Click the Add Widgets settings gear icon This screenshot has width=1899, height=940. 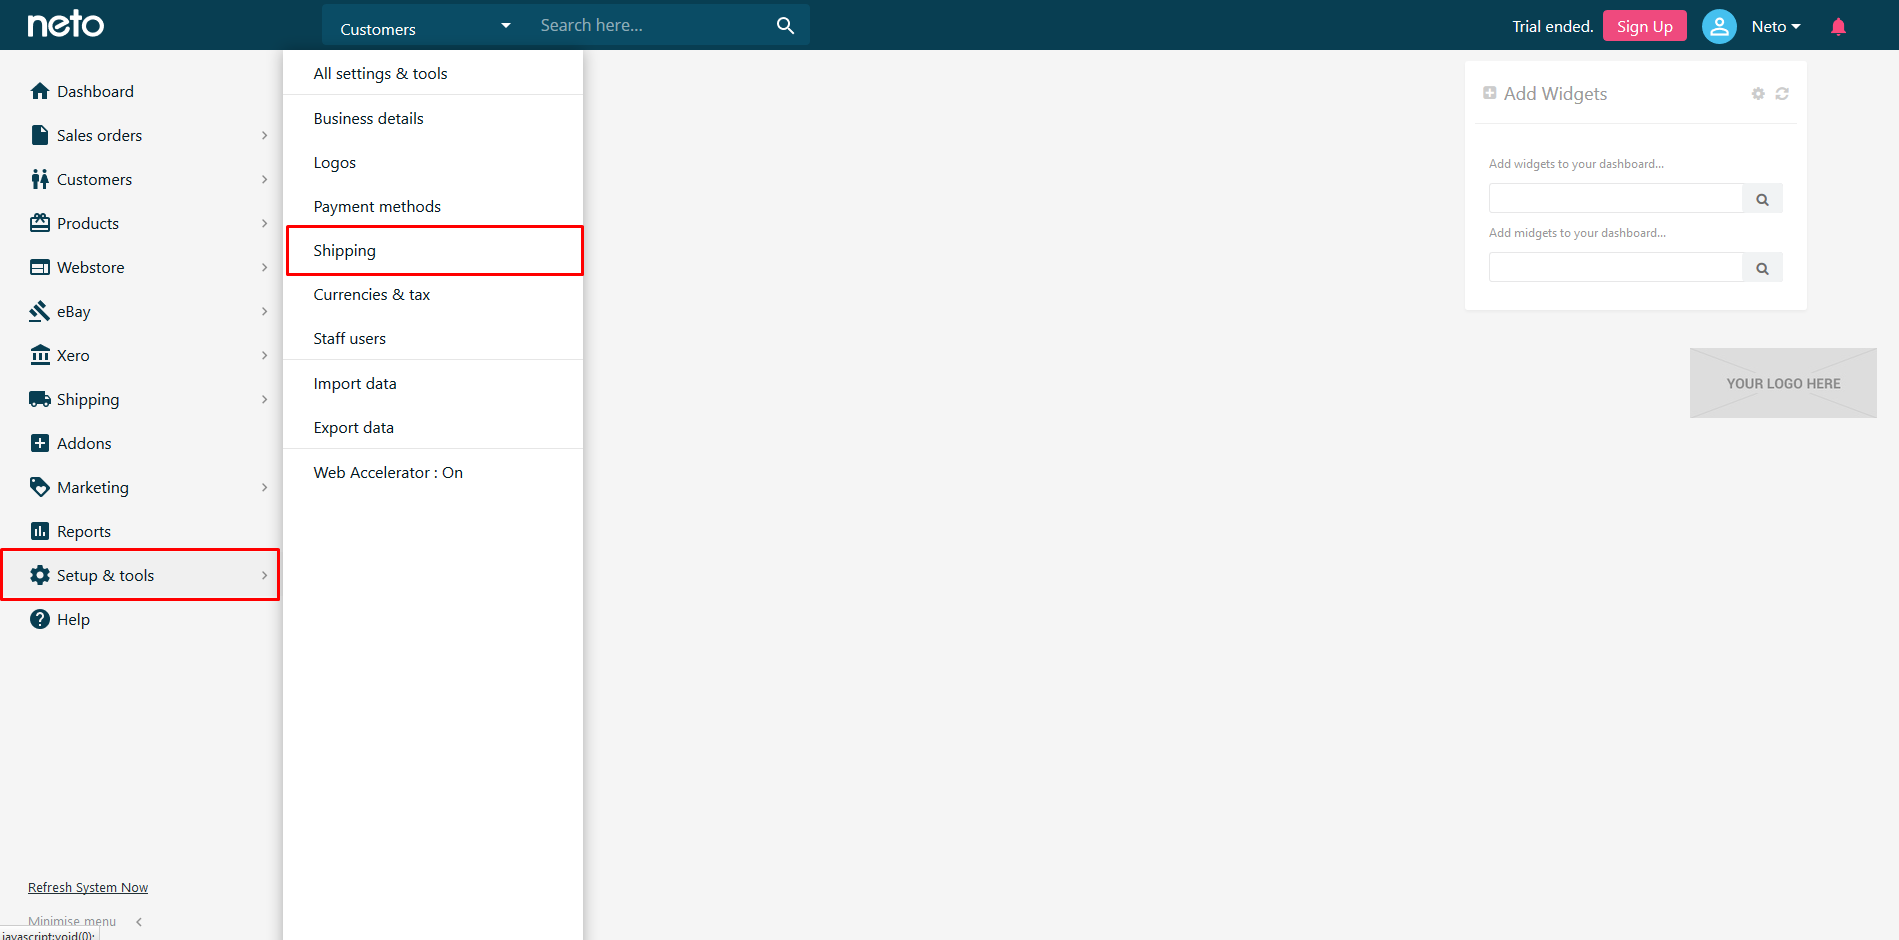(1758, 94)
